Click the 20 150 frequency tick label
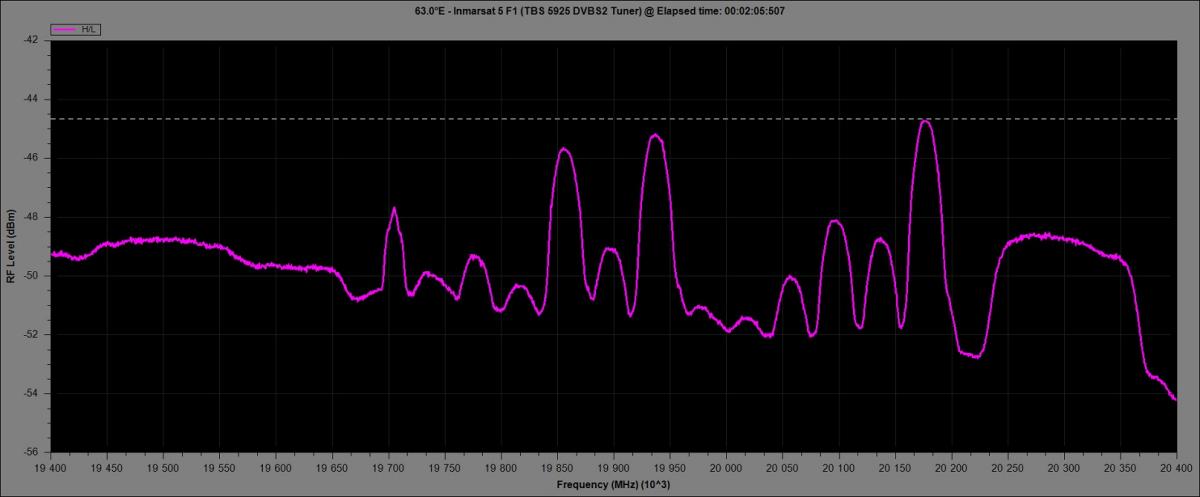 coord(894,467)
